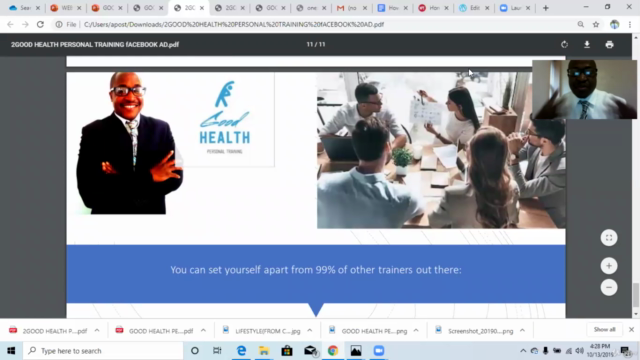The image size is (640, 360).
Task: Close the downloads bar
Action: click(631, 329)
